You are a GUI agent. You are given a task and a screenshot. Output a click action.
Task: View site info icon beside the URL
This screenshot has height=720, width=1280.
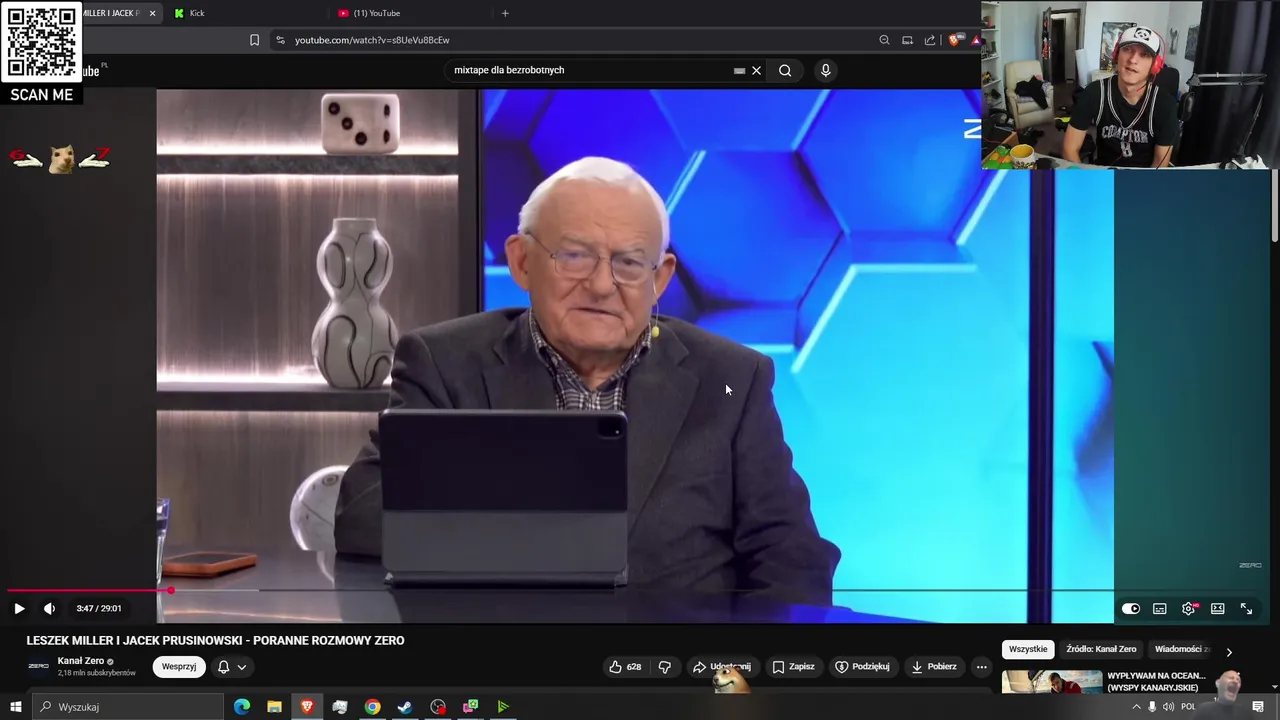280,40
